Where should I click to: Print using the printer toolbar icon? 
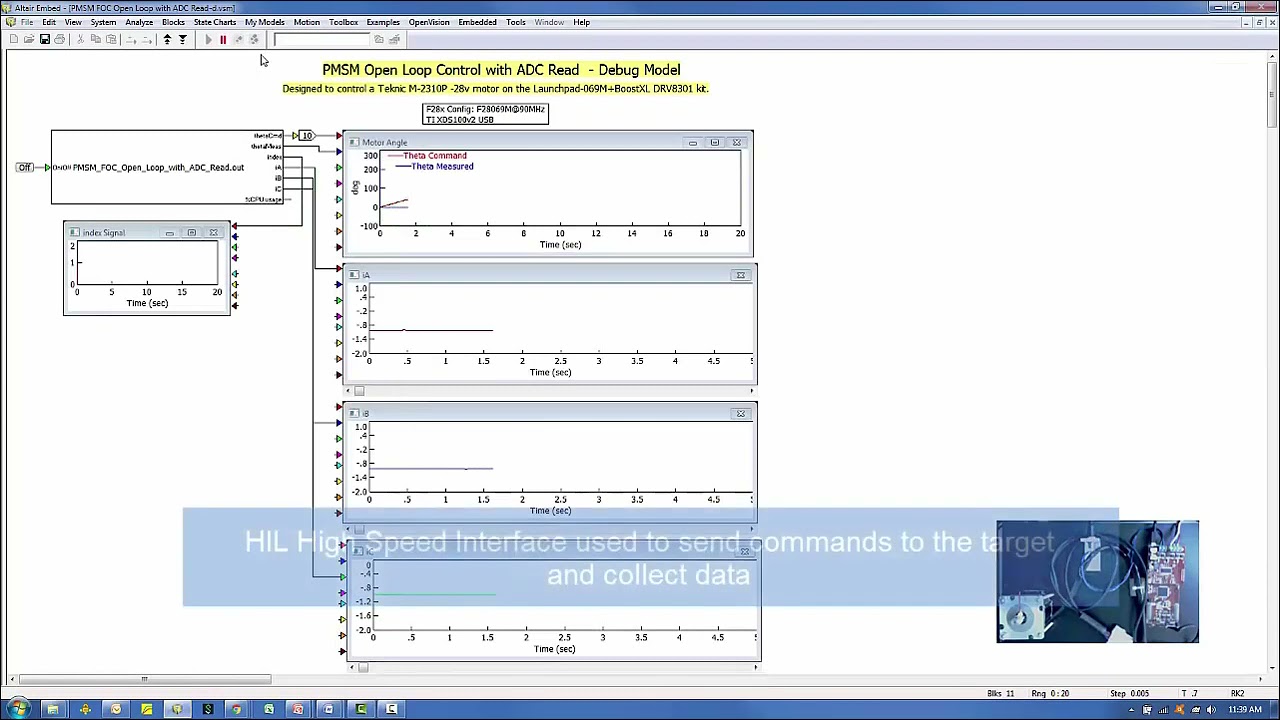tap(59, 39)
